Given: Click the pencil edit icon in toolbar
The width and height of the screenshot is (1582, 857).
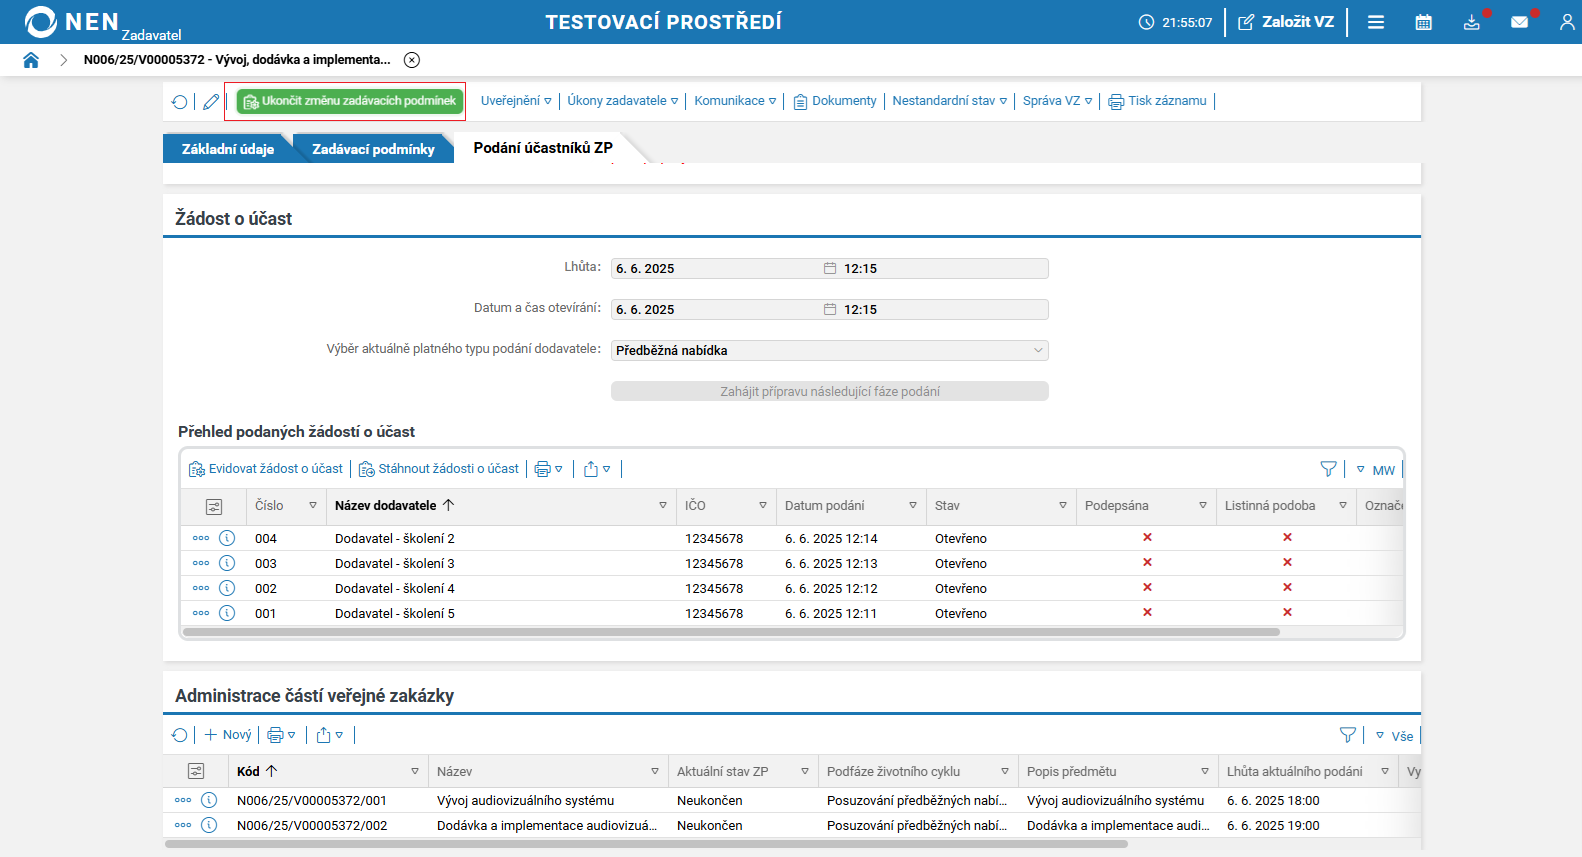Looking at the screenshot, I should 211,102.
